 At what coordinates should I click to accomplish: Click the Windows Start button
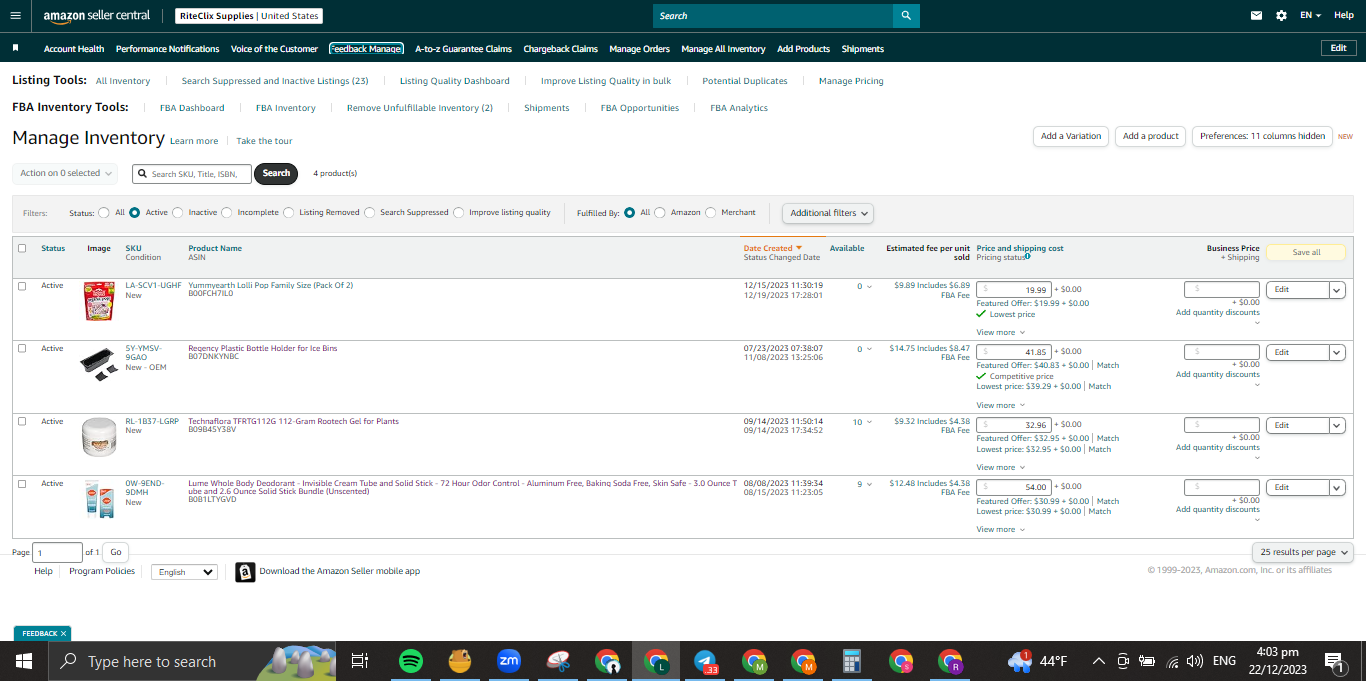(x=24, y=661)
